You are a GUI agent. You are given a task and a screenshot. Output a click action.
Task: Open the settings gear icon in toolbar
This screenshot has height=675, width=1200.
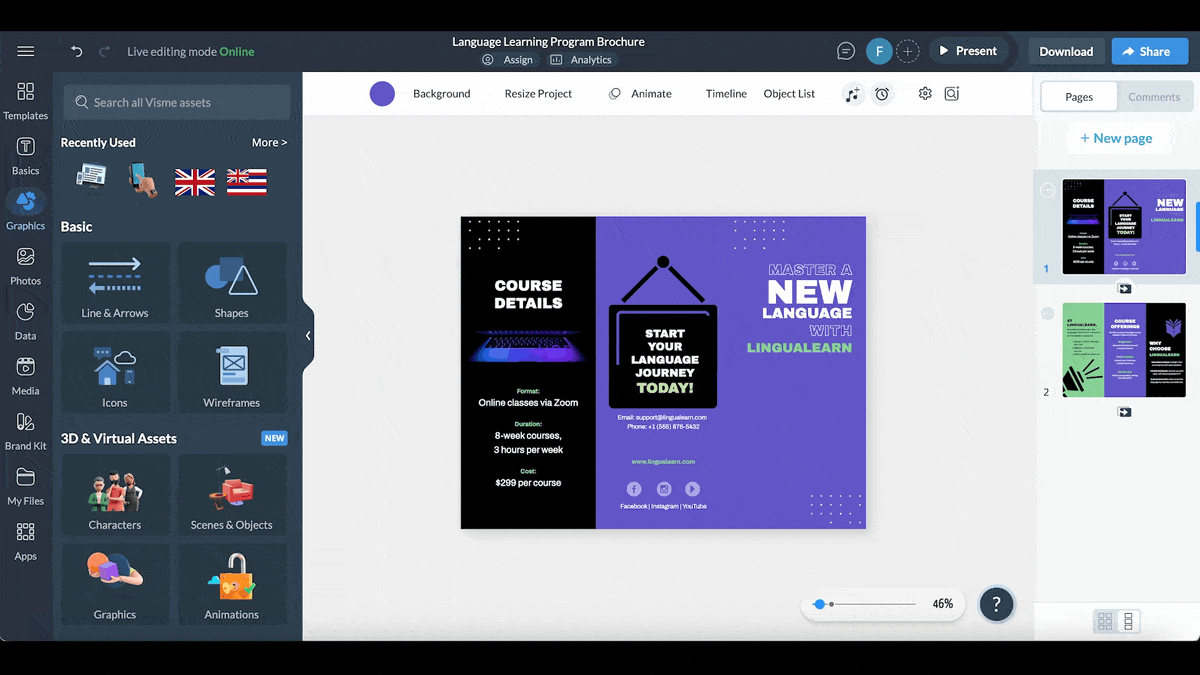click(925, 93)
